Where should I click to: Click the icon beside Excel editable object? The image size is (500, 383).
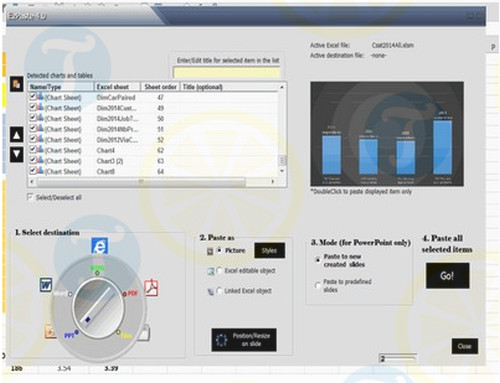pos(211,272)
